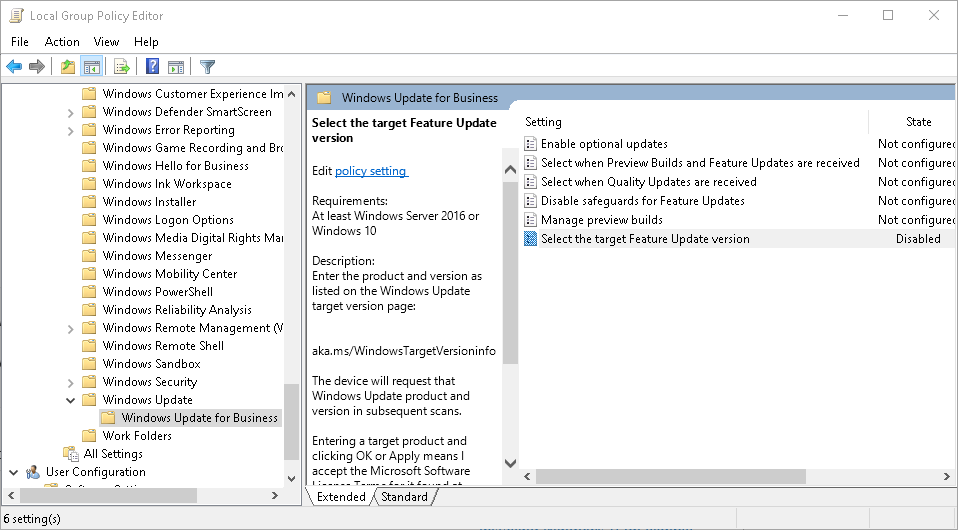This screenshot has height=530, width=958.
Task: Switch to the Extended tab
Action: pos(340,496)
